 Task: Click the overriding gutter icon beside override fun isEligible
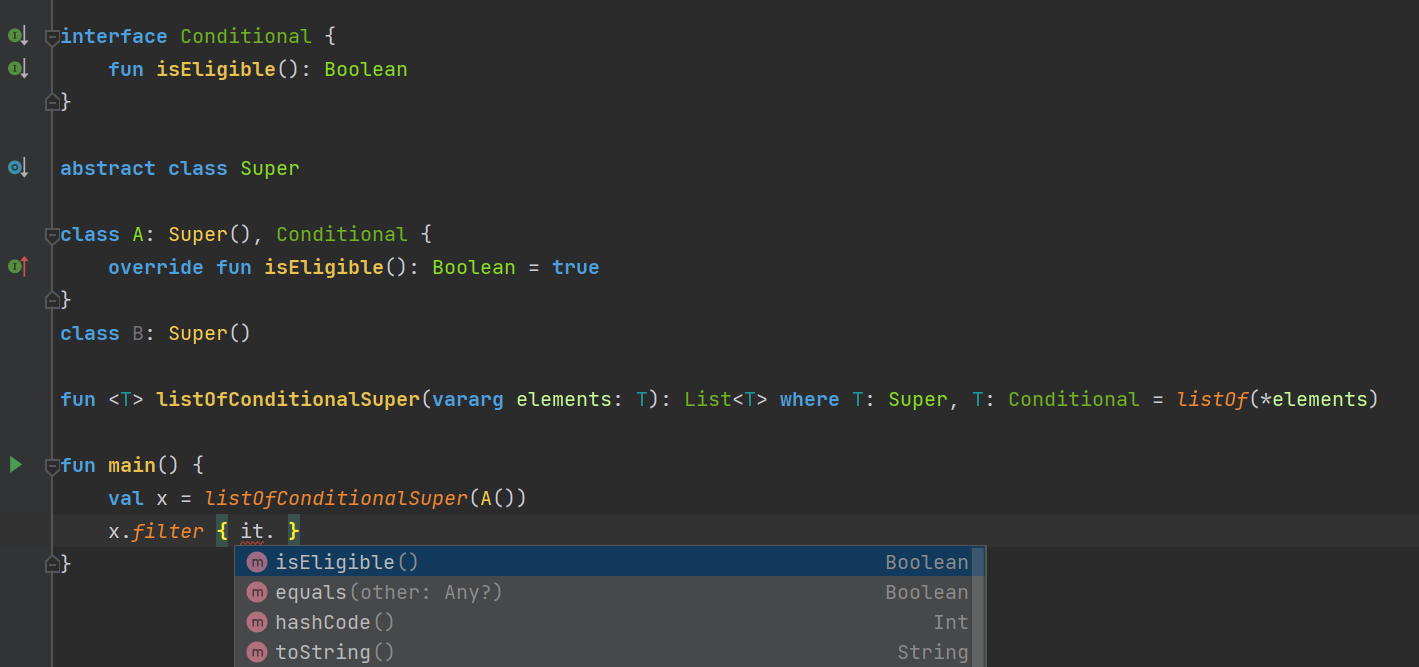tap(18, 266)
